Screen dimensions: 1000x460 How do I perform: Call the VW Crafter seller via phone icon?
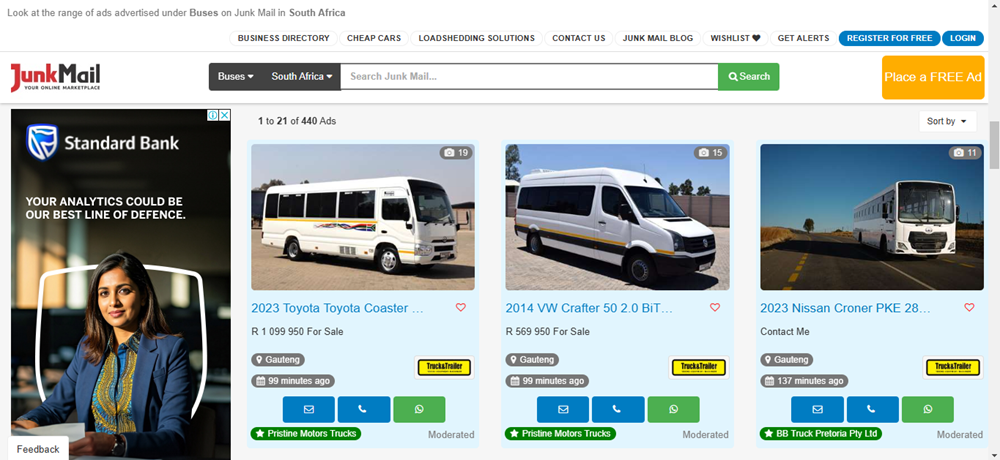click(618, 410)
